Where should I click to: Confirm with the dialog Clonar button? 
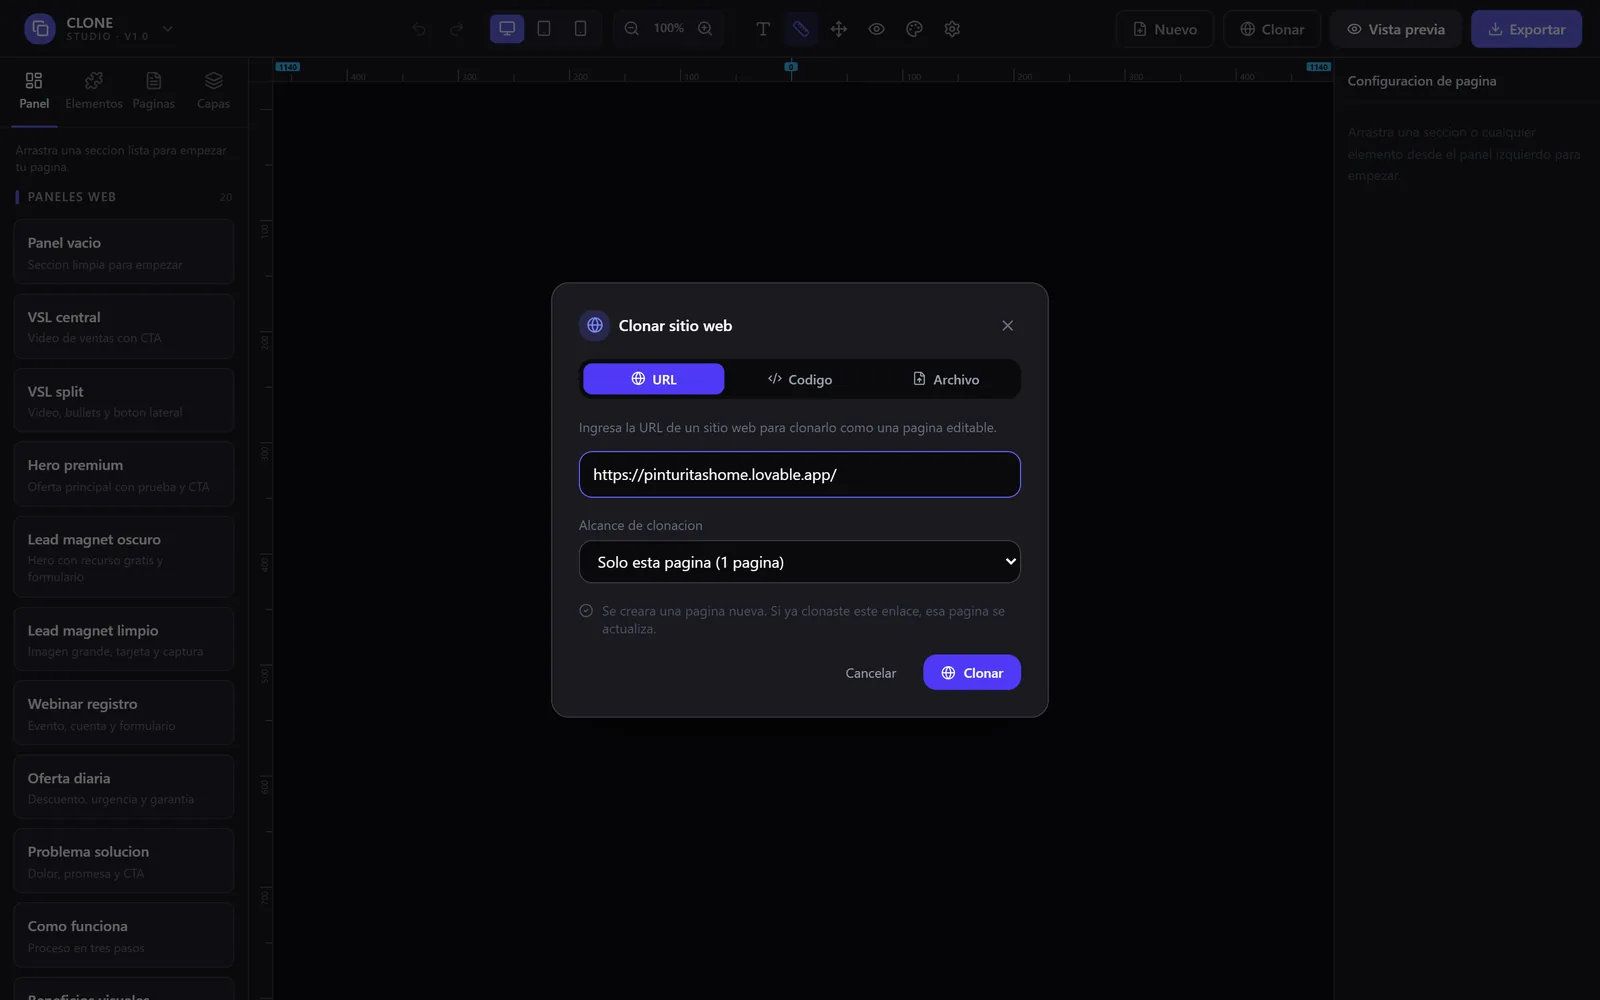point(972,673)
